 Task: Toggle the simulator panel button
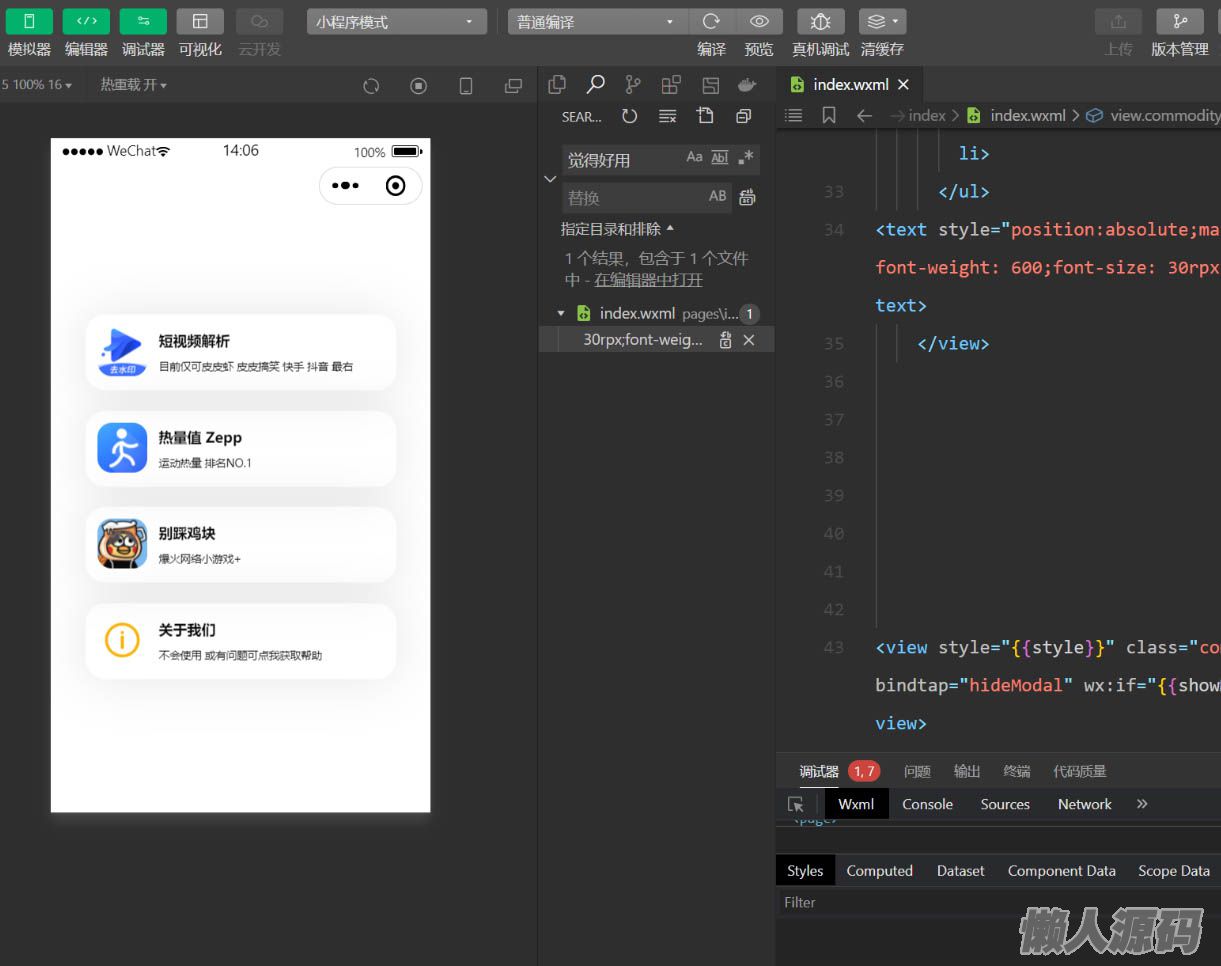point(29,21)
